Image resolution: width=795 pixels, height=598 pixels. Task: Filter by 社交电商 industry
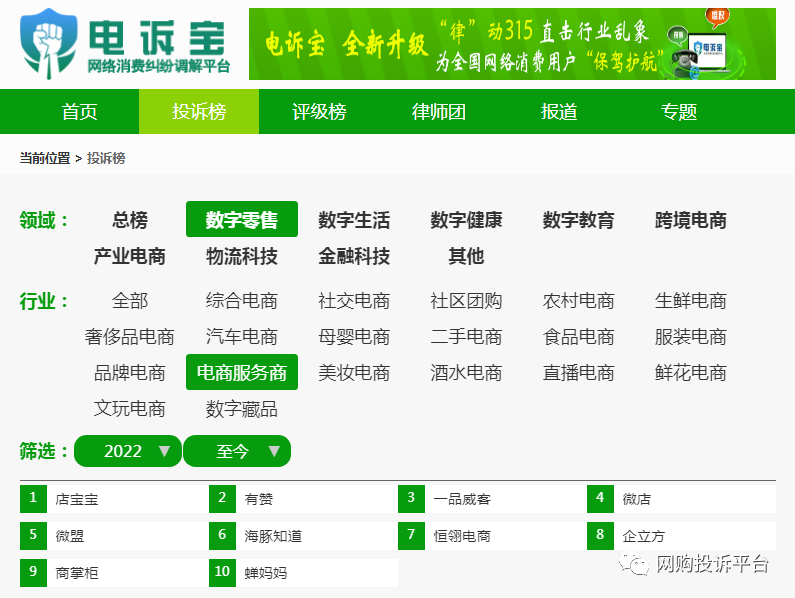point(354,301)
